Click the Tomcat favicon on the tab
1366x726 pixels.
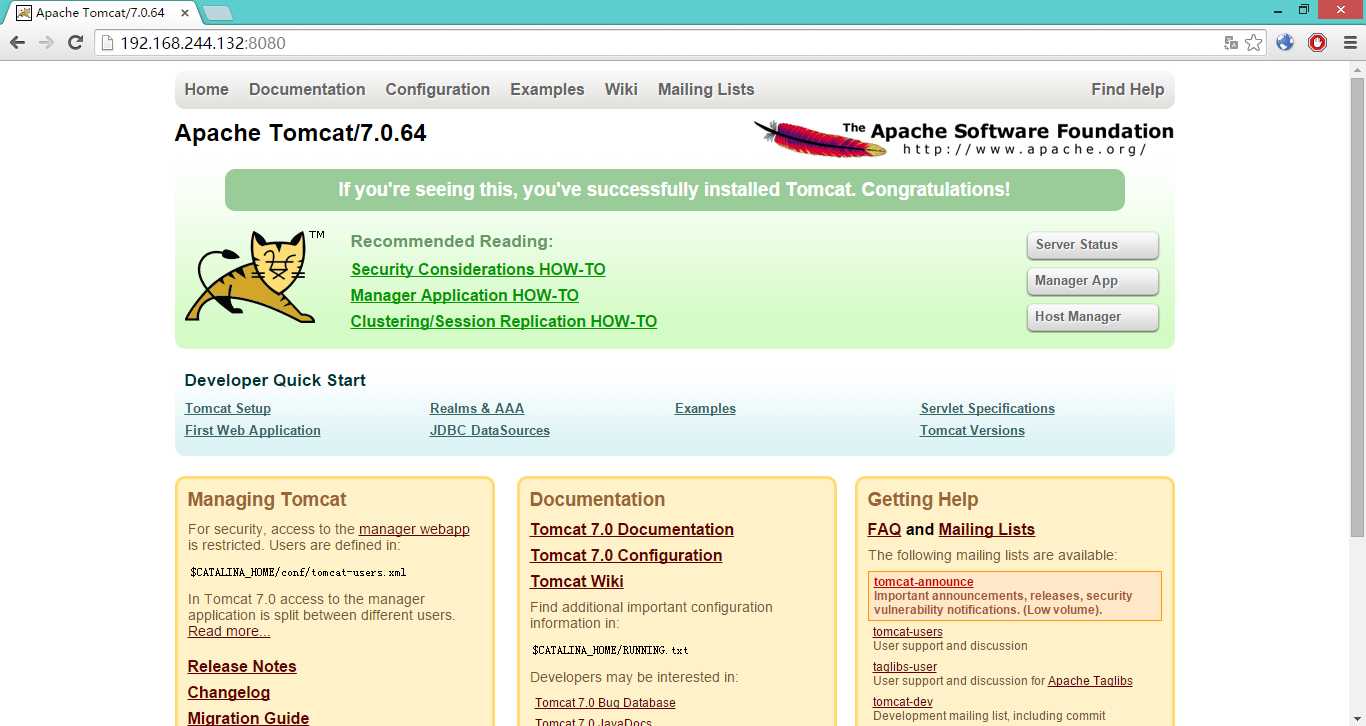(24, 13)
